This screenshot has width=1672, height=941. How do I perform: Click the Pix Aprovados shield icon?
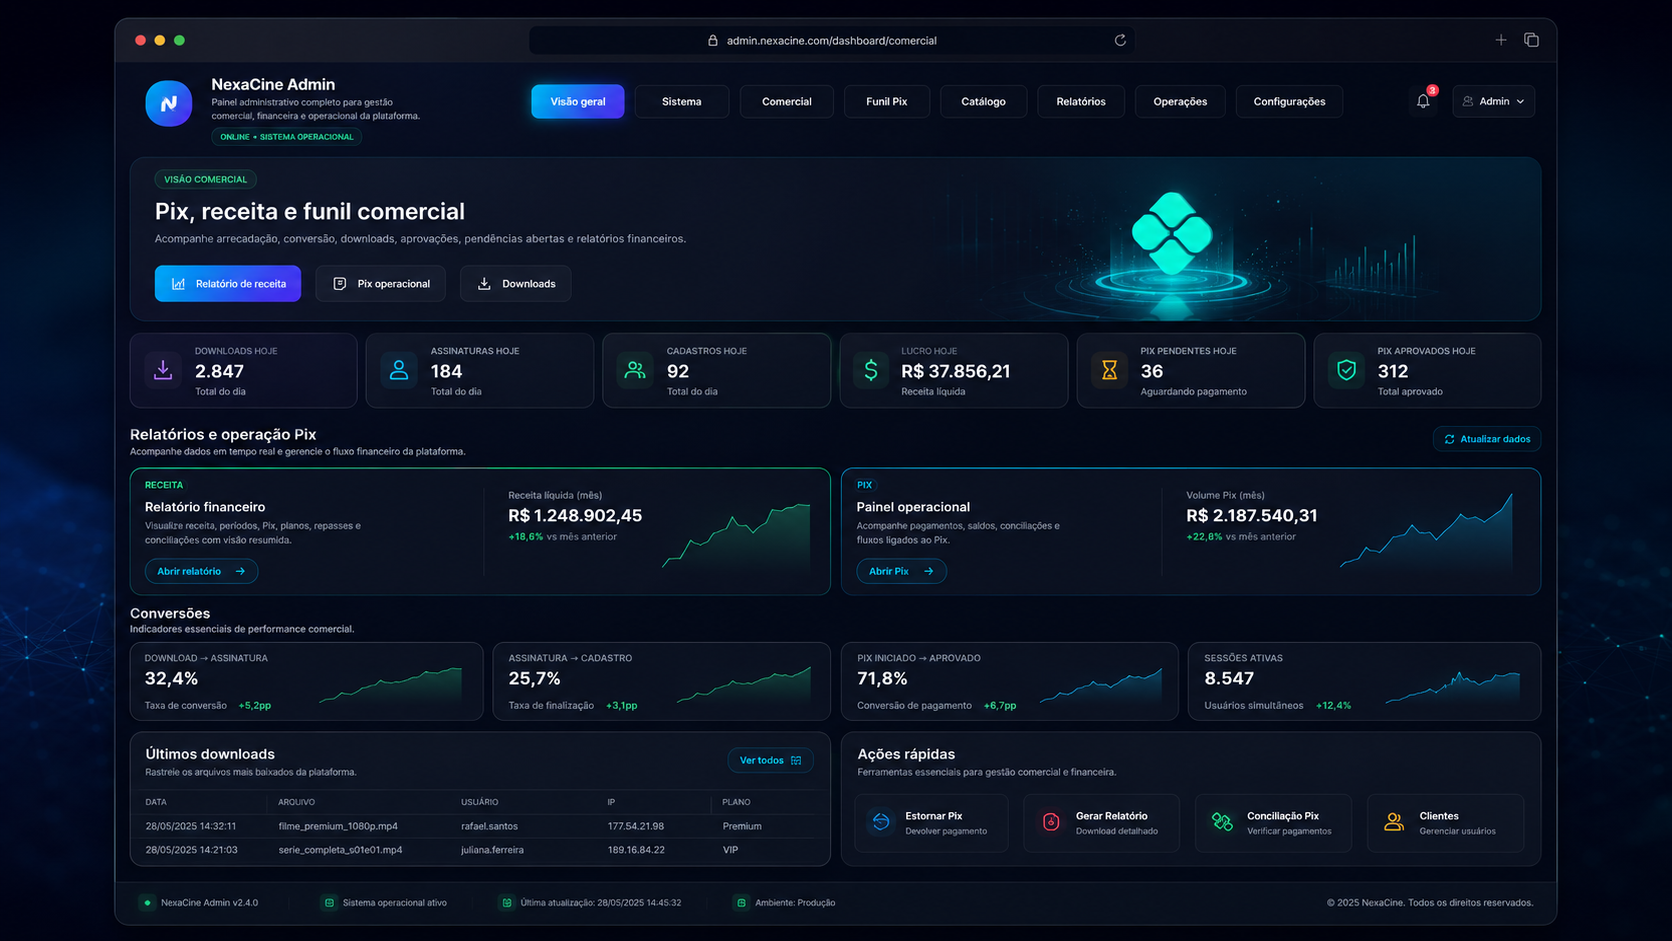pyautogui.click(x=1347, y=370)
